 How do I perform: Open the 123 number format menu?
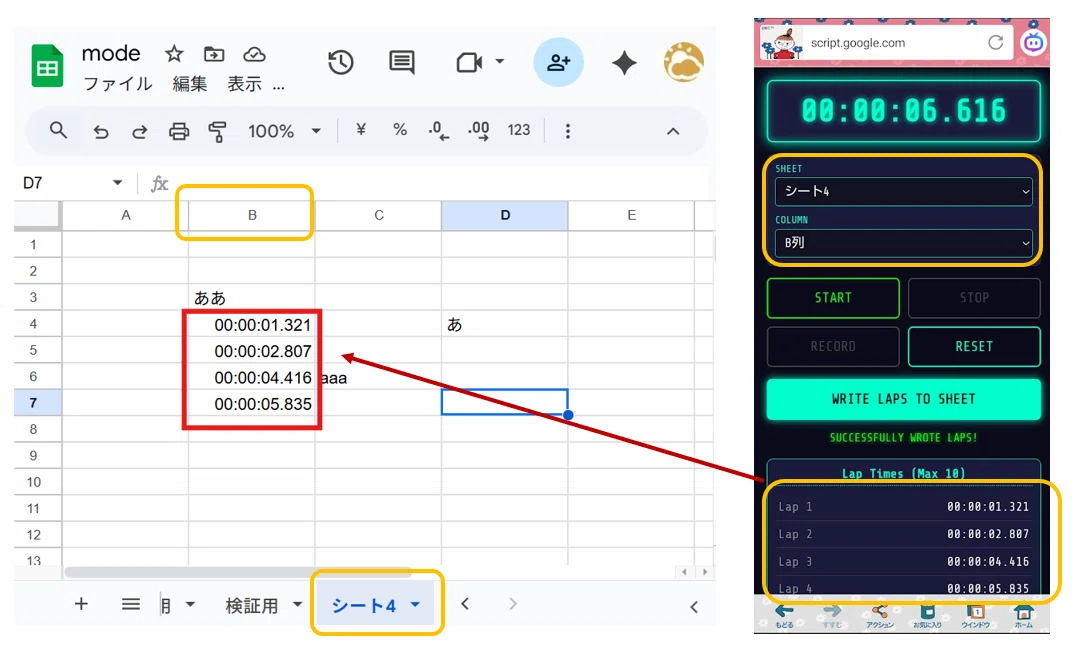pyautogui.click(x=519, y=130)
